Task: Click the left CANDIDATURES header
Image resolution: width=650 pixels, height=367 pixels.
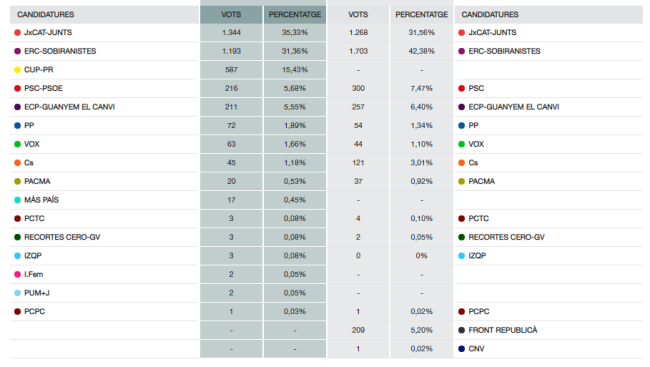Action: click(x=46, y=15)
